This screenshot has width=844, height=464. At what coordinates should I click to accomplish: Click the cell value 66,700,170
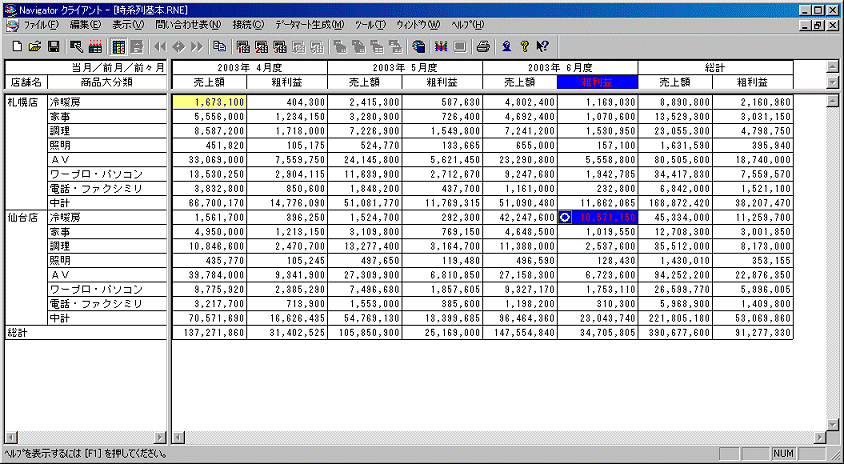pyautogui.click(x=209, y=203)
